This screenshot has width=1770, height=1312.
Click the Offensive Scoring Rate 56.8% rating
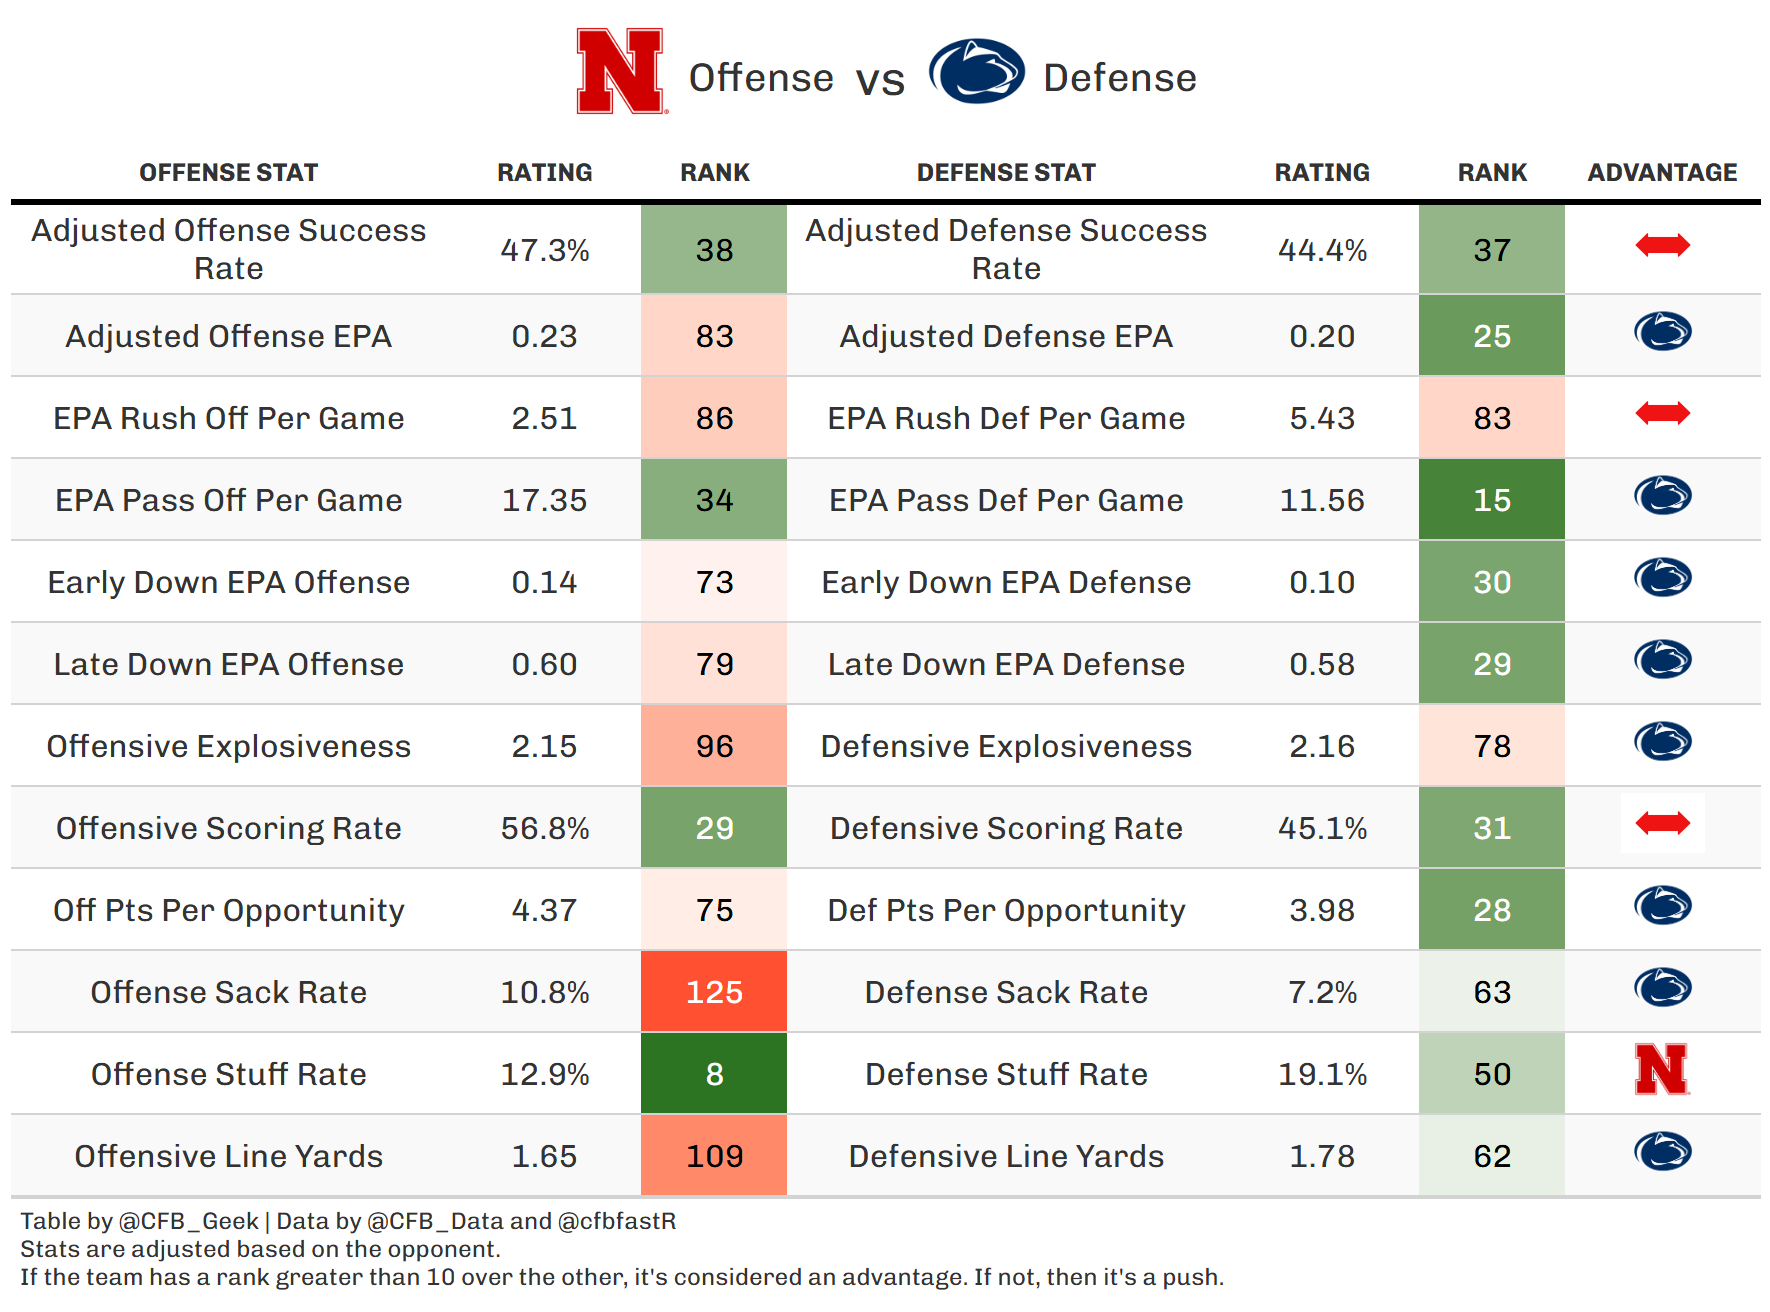[545, 828]
